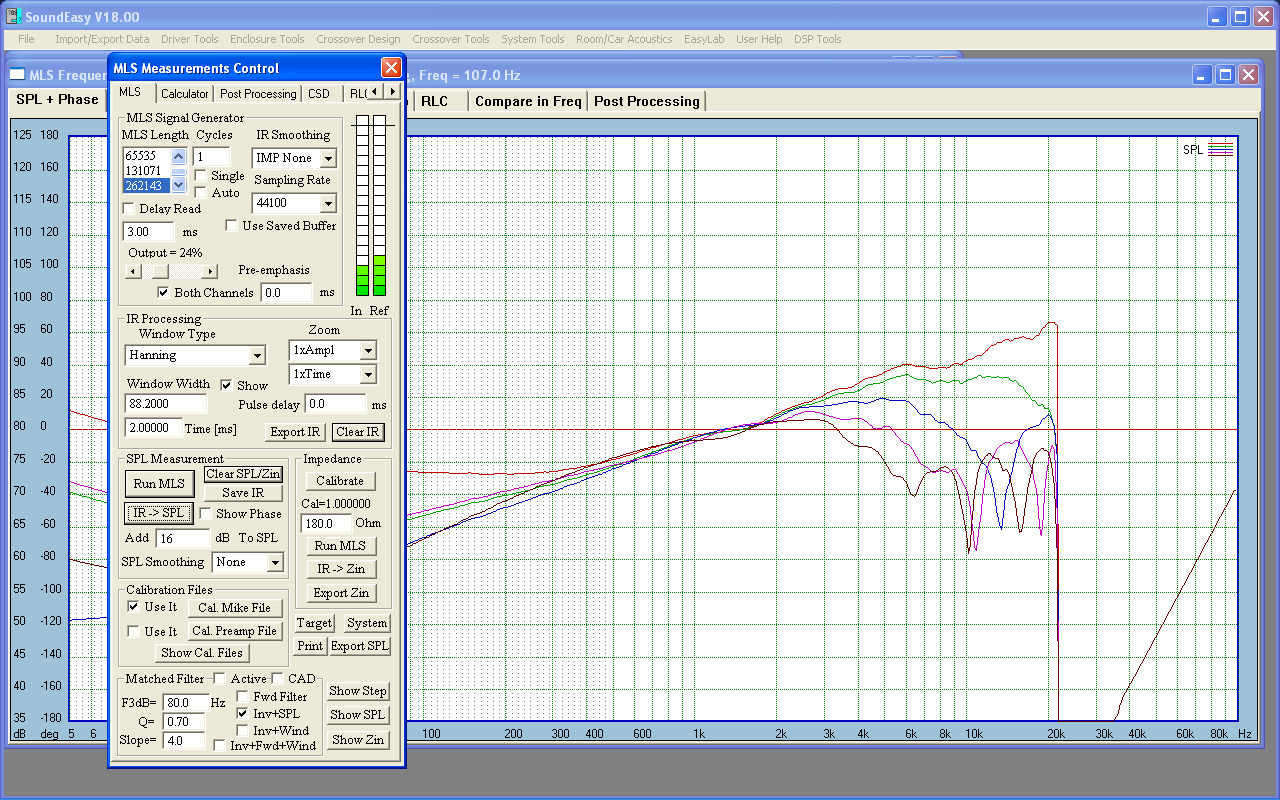Switch to the Calculator tab

click(x=185, y=94)
